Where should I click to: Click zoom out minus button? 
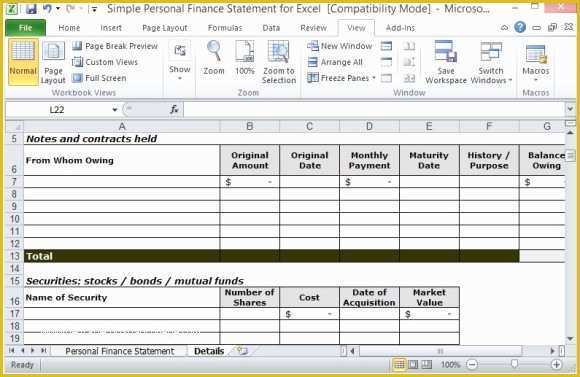472,365
